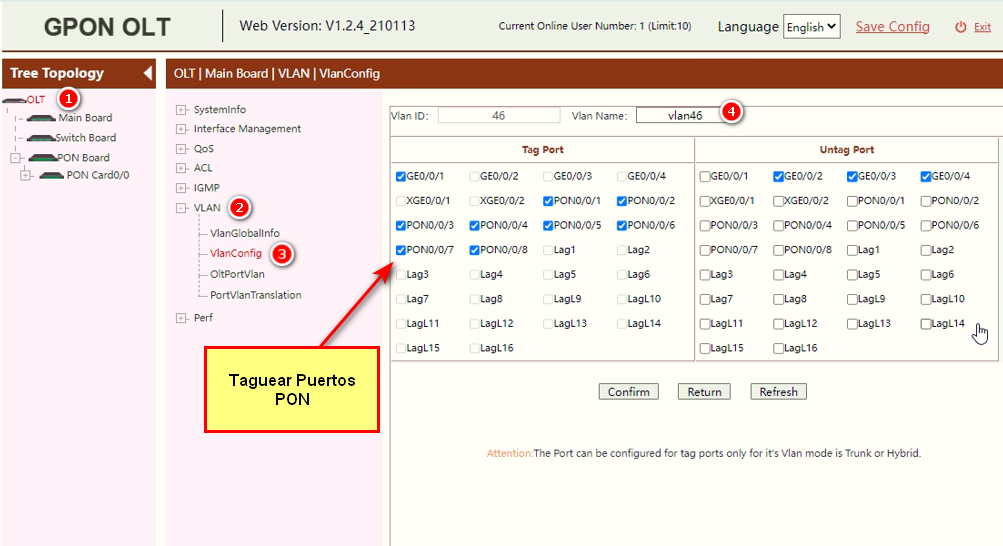This screenshot has width=1003, height=546.
Task: Check Lag1 under Untag Port
Action: 853,250
